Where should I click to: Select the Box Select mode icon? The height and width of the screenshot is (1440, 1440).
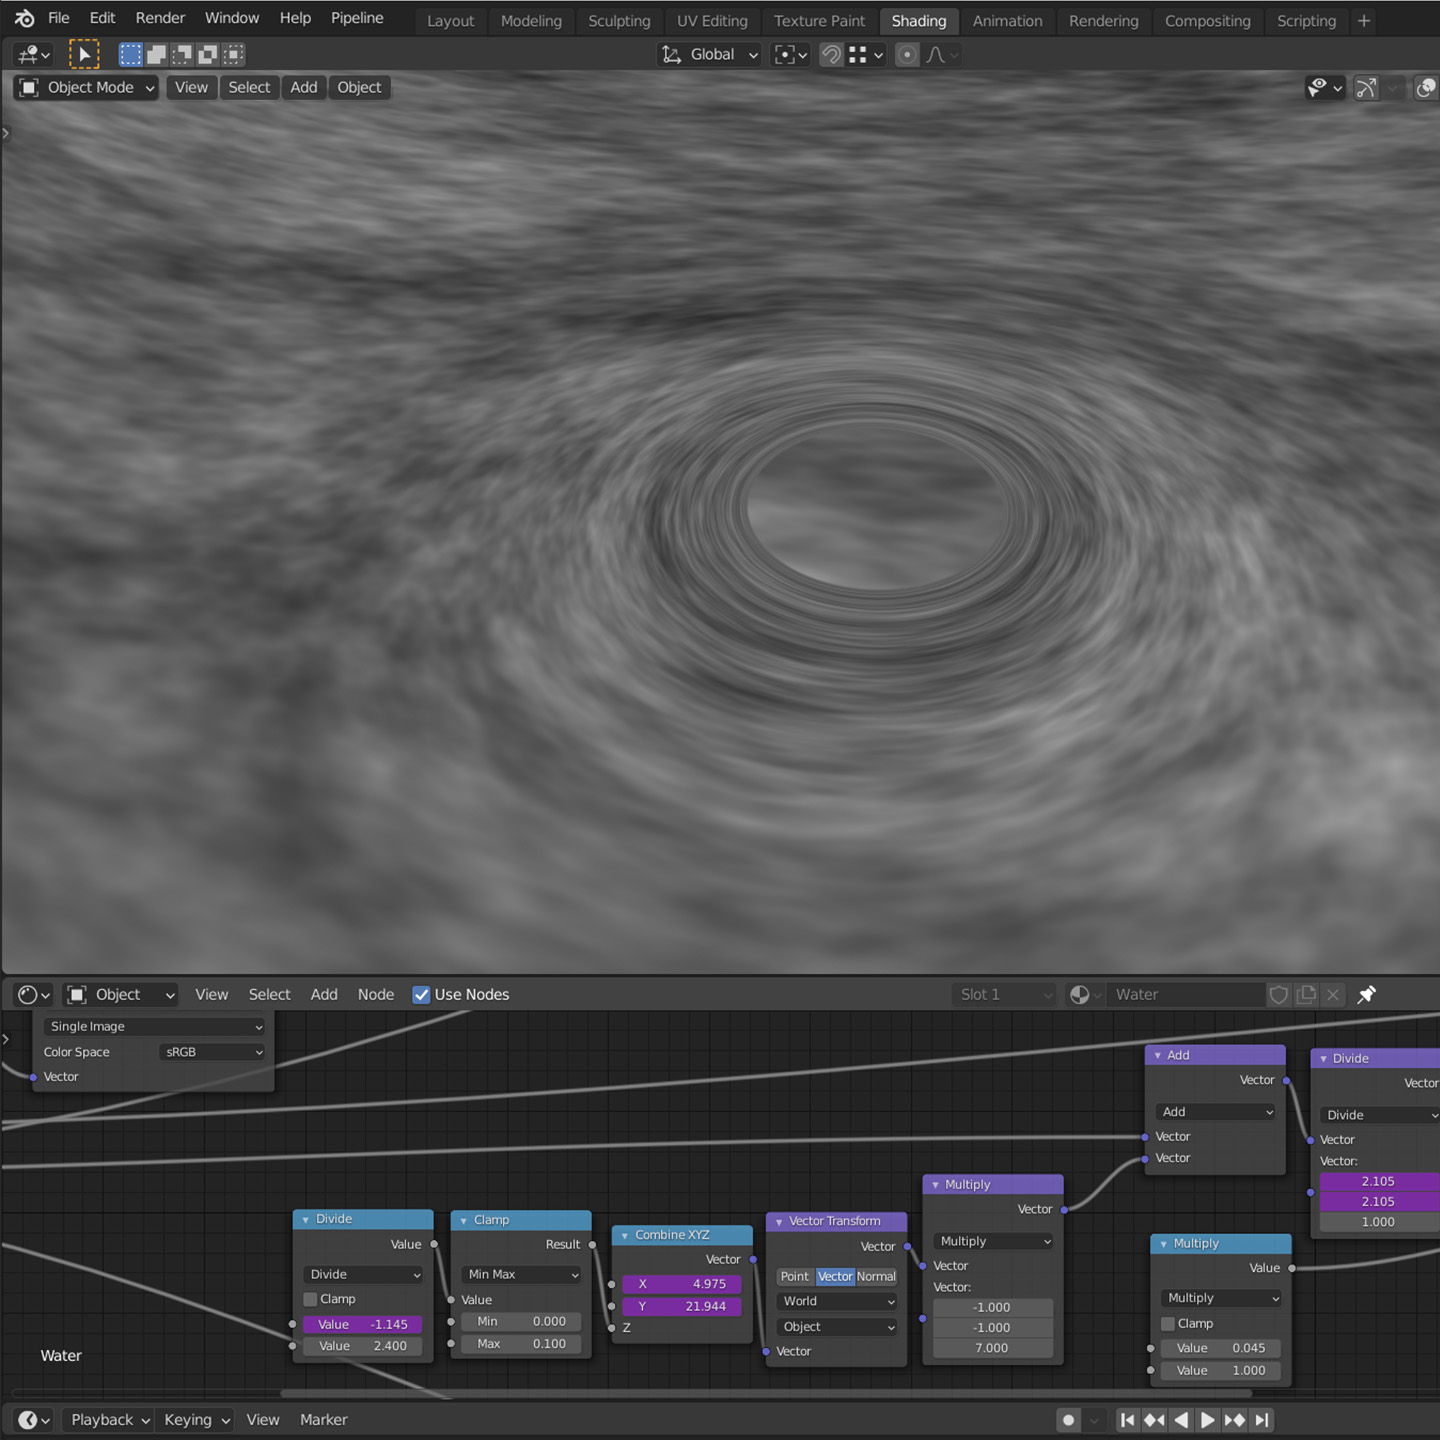[x=130, y=54]
